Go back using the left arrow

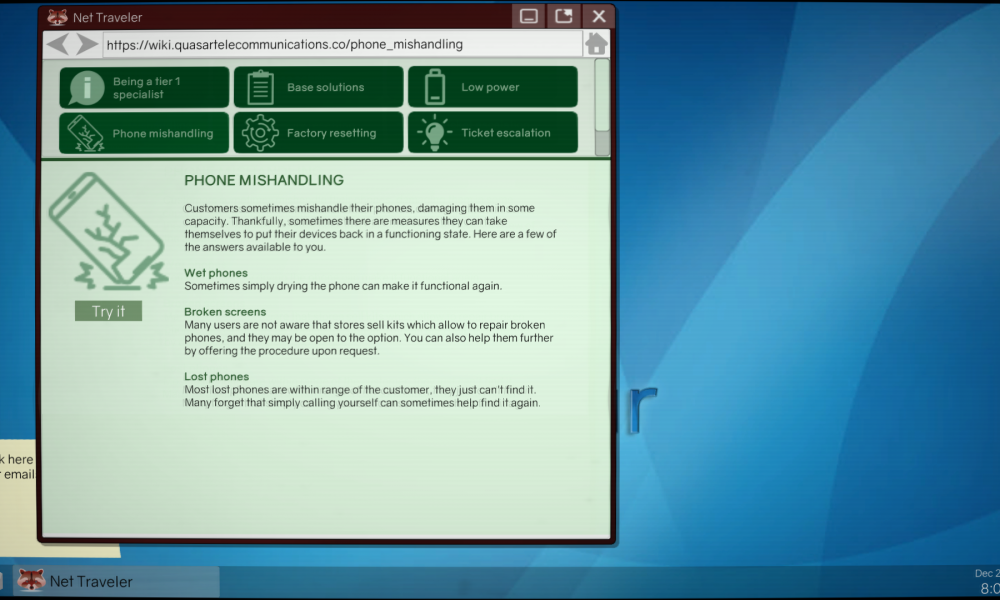point(58,44)
